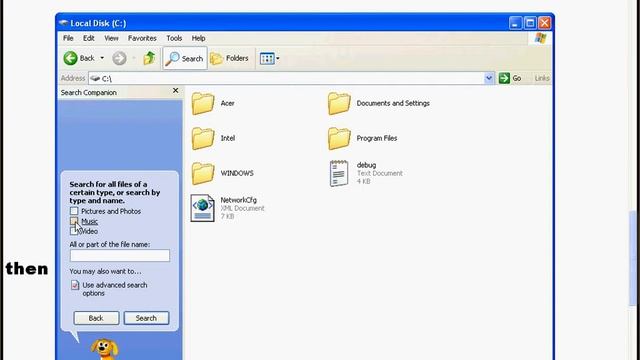This screenshot has width=640, height=360.
Task: Open the View menu
Action: coord(111,38)
